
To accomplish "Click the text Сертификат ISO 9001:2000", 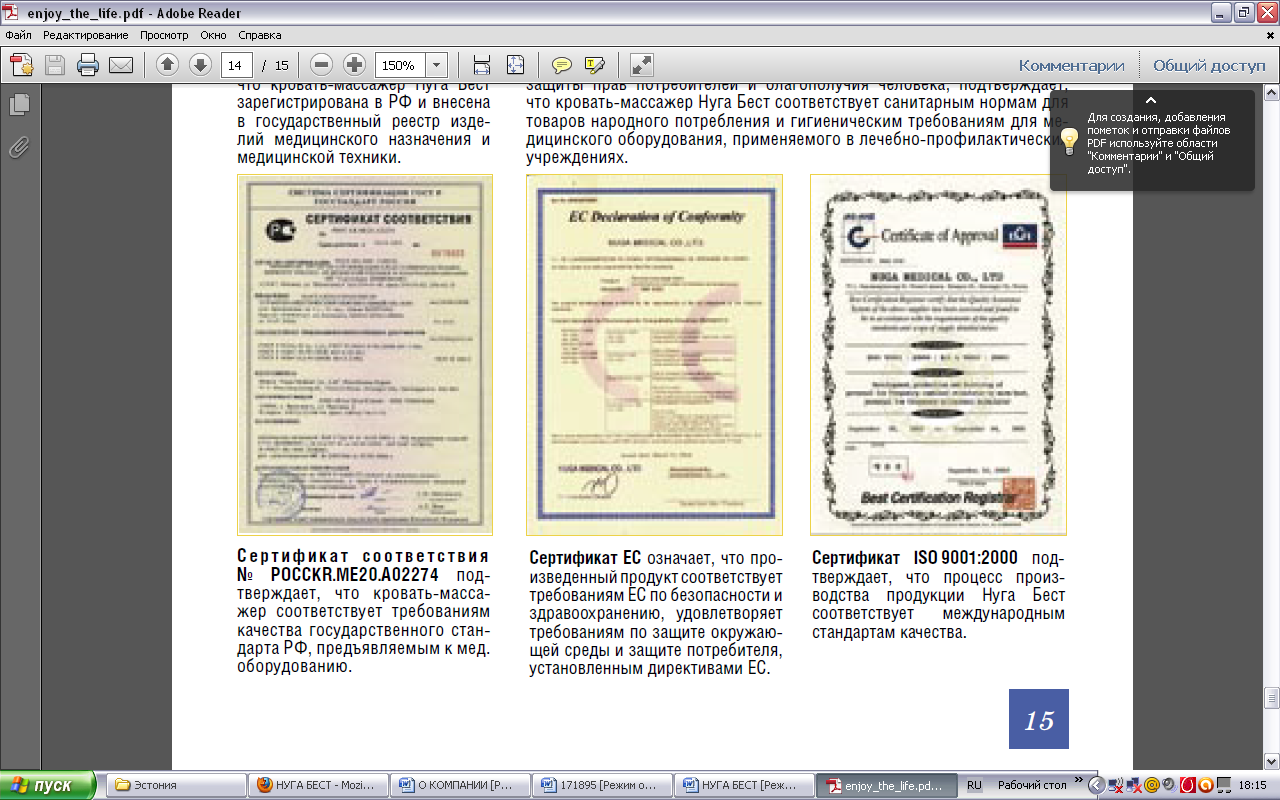I will (x=915, y=558).
